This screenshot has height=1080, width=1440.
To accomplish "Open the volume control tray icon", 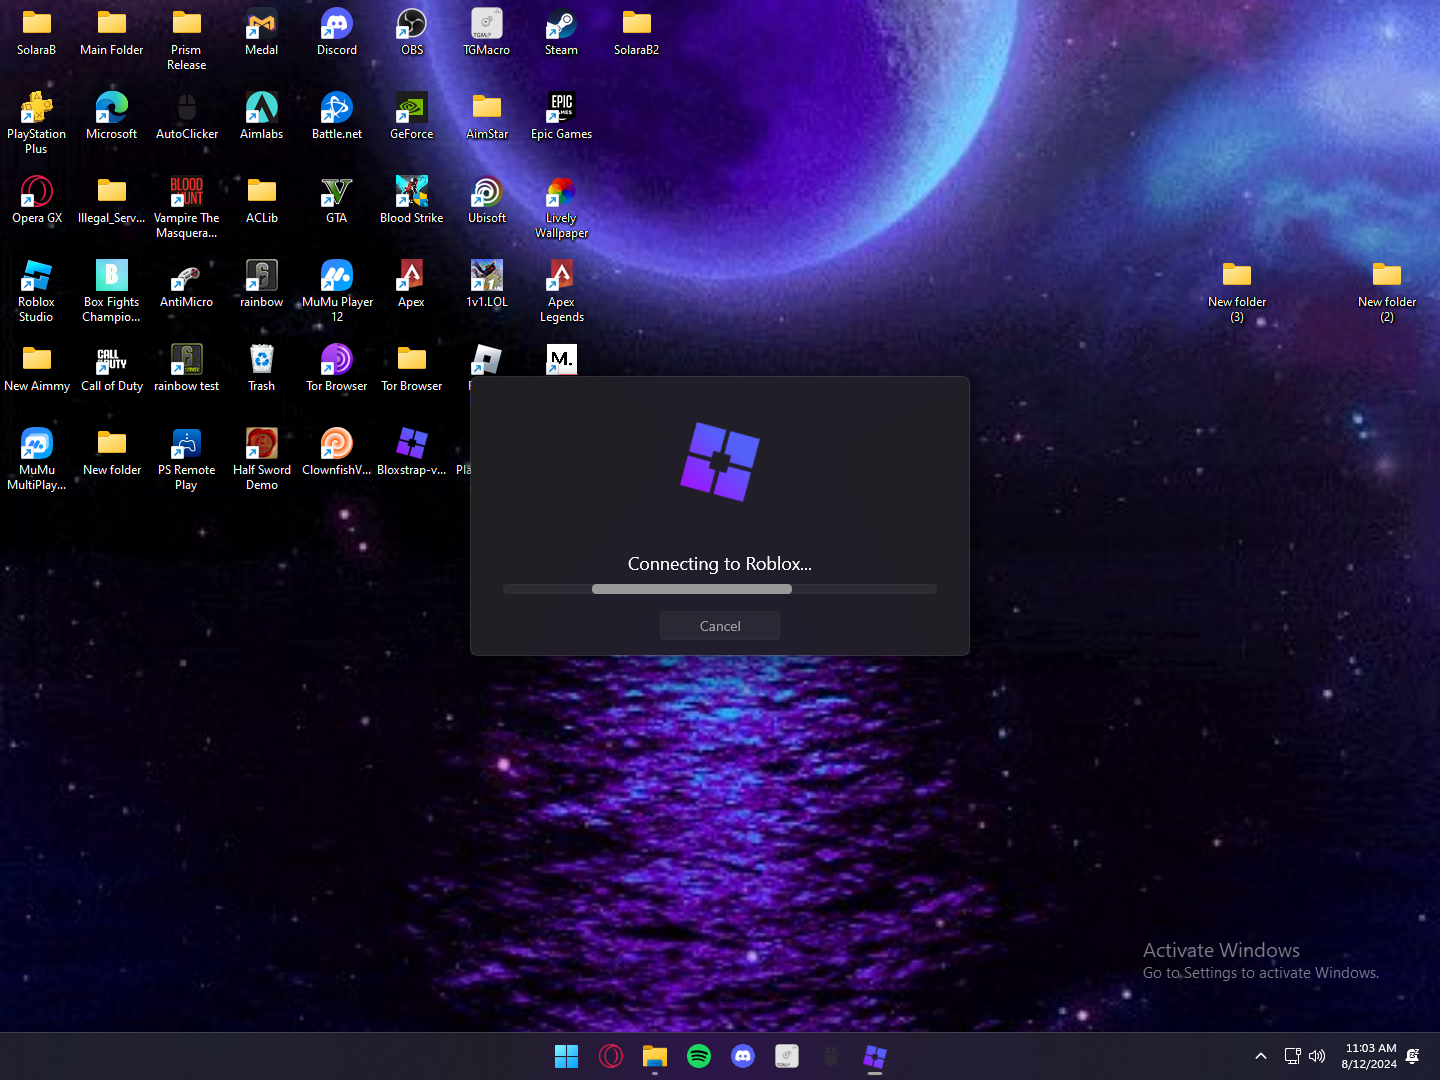I will click(1317, 1056).
